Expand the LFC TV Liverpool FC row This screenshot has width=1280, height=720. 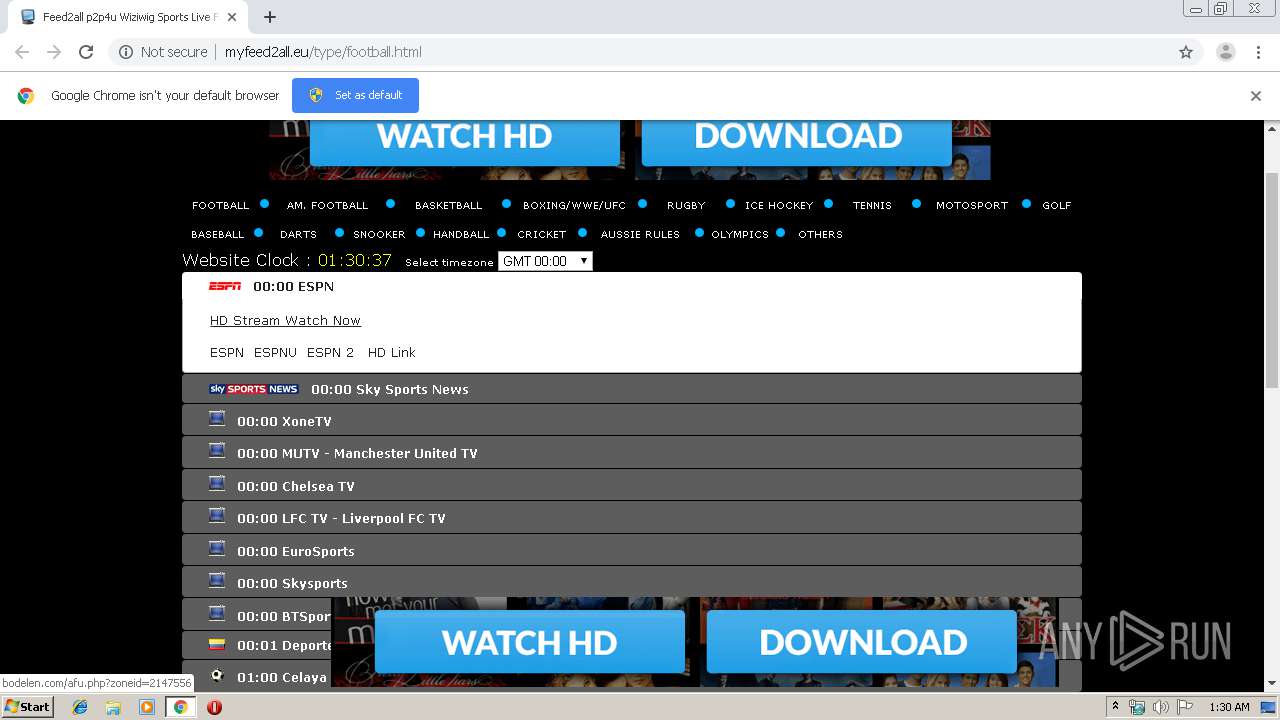(632, 518)
